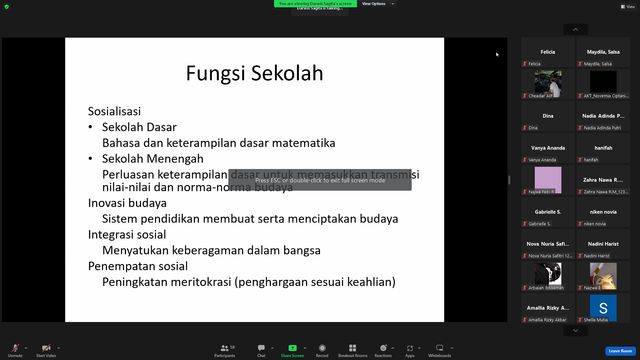Open the Reactions menu
The height and width of the screenshot is (360, 640).
(383, 350)
